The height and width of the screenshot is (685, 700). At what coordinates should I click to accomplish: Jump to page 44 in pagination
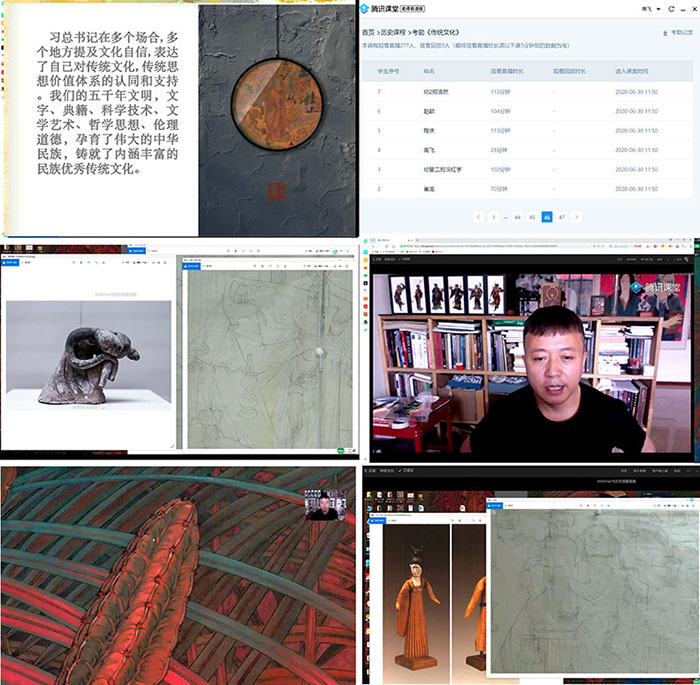[x=517, y=217]
